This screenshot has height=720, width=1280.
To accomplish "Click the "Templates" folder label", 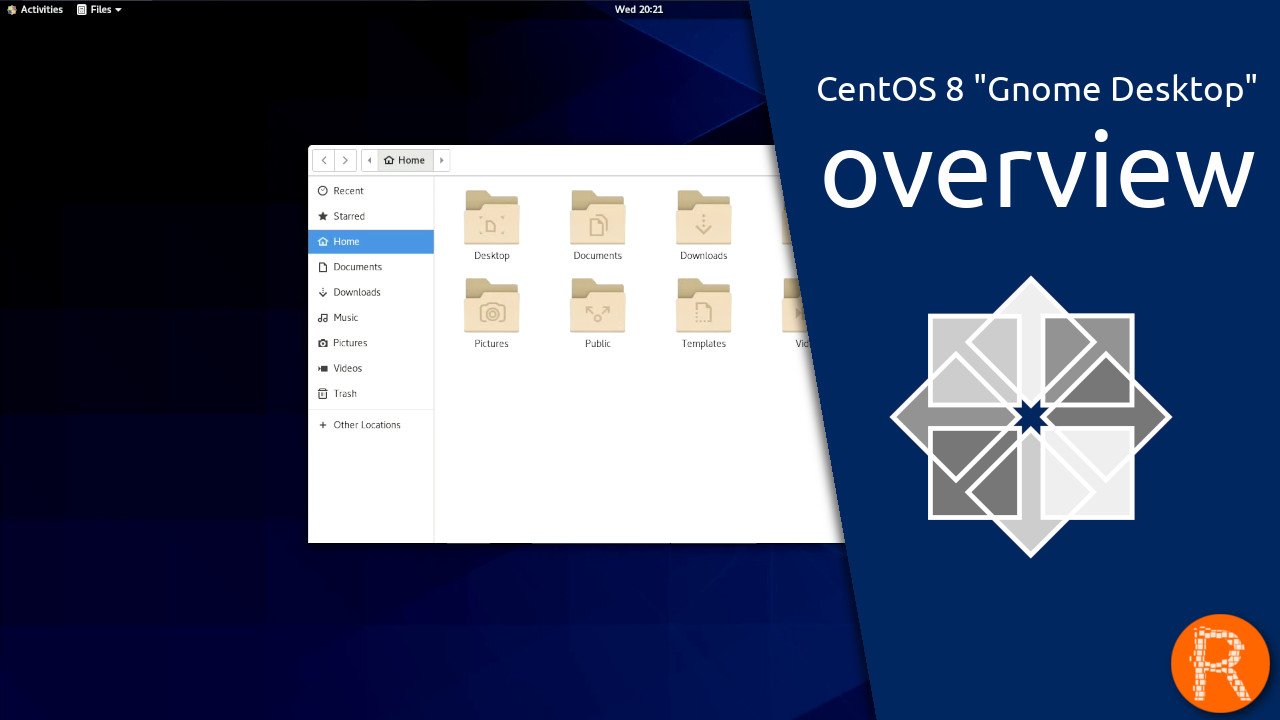I will [x=704, y=344].
